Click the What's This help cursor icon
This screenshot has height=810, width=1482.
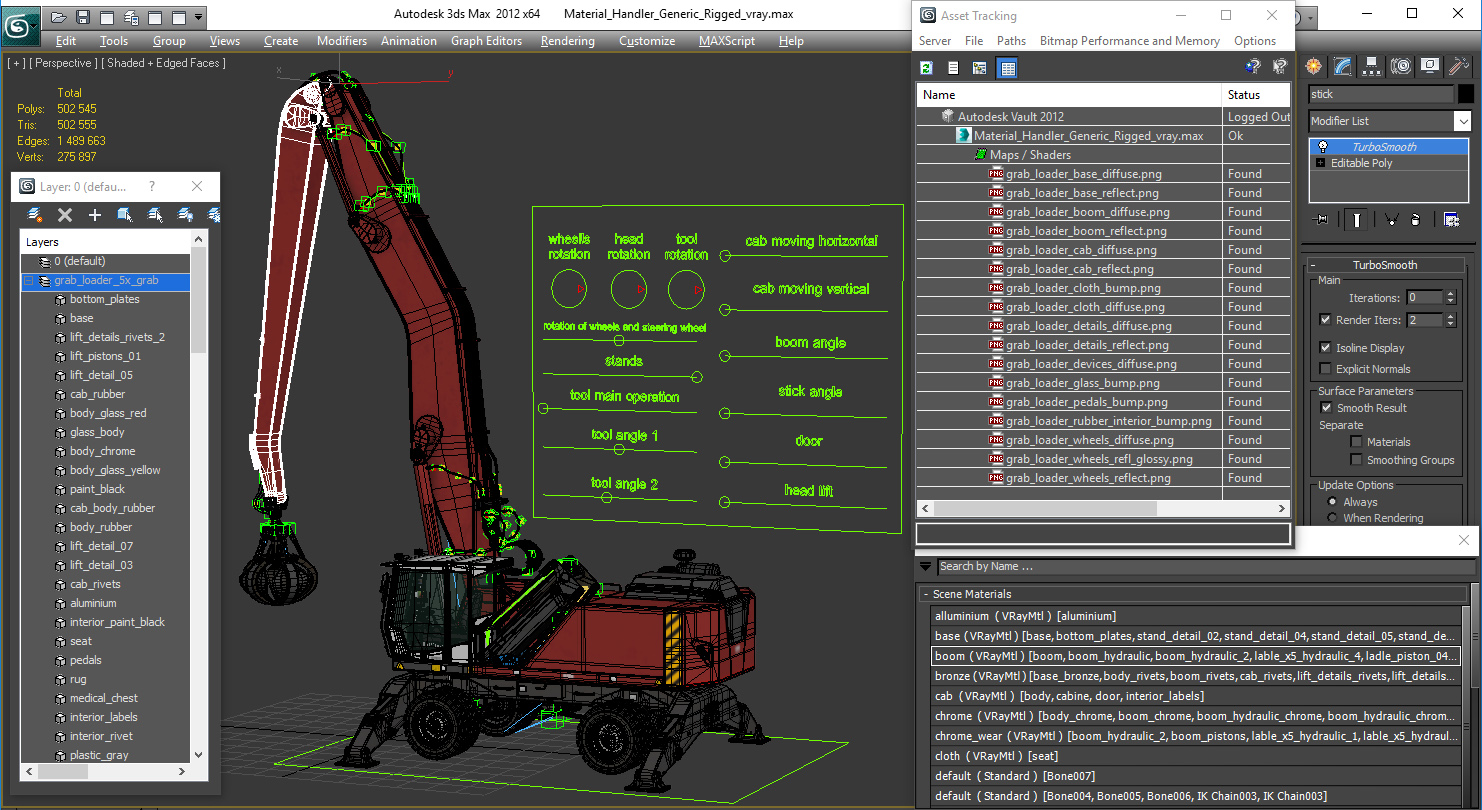pyautogui.click(x=1279, y=67)
